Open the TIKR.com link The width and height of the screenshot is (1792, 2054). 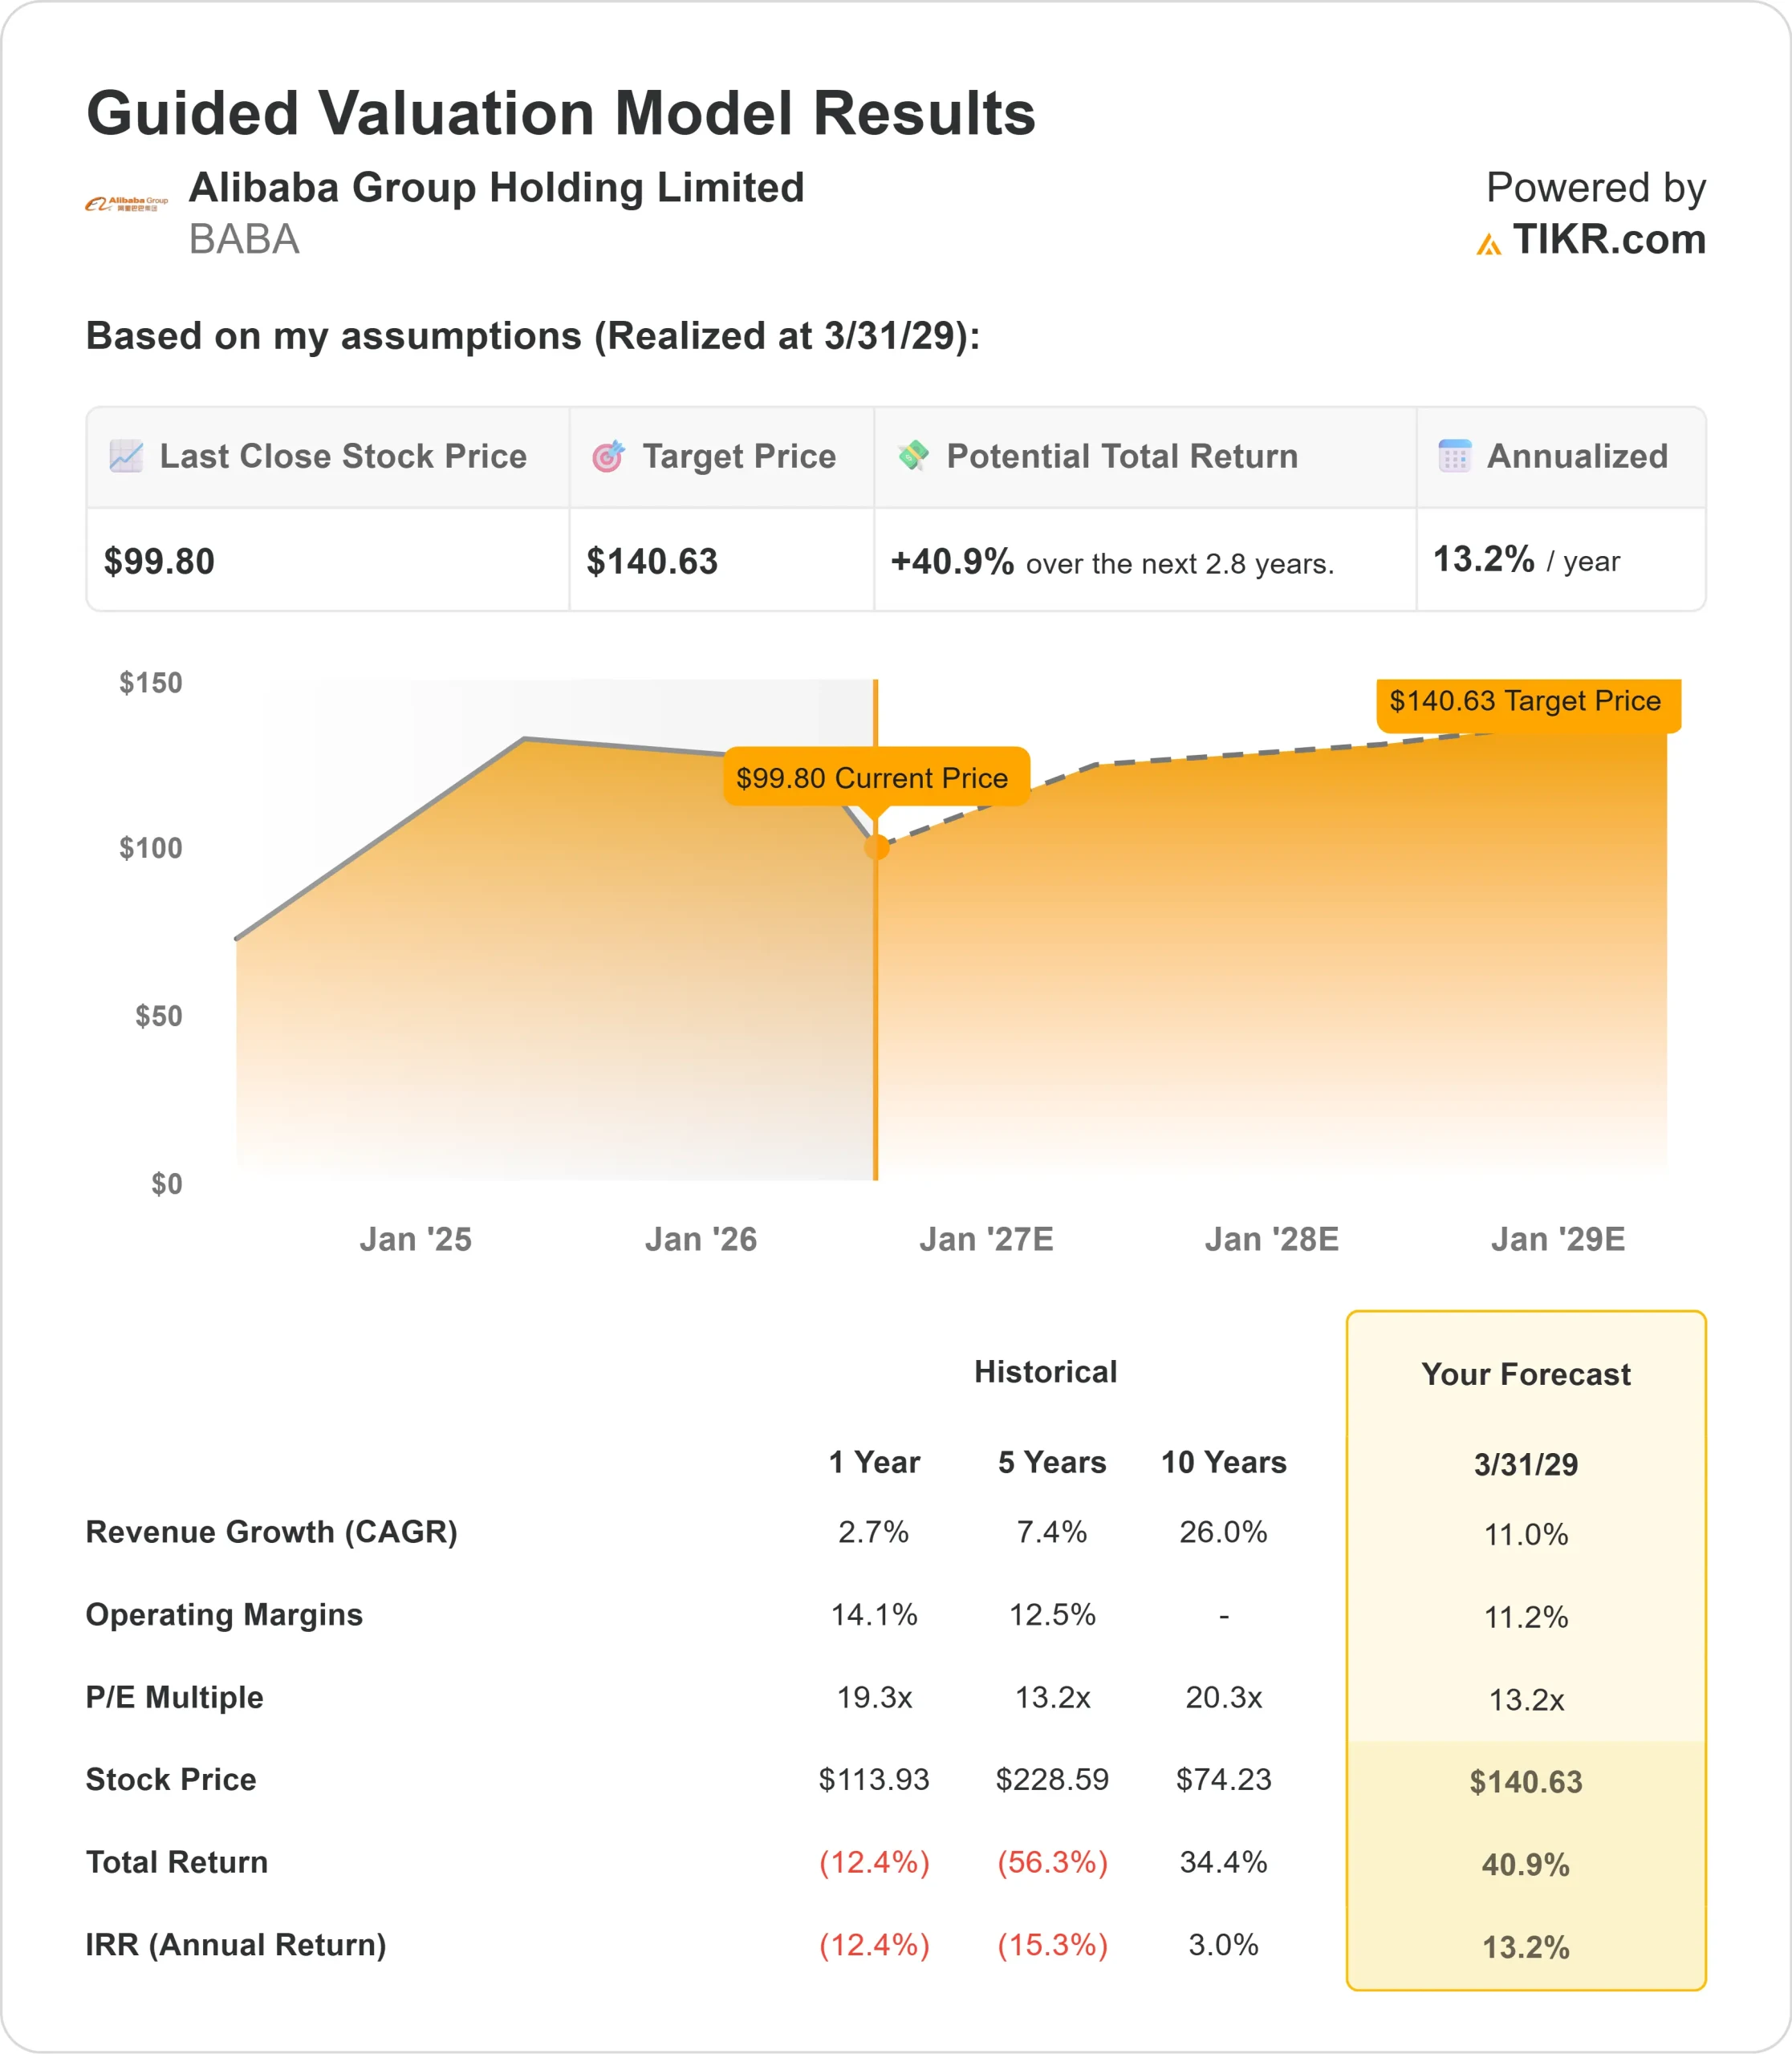click(1609, 240)
